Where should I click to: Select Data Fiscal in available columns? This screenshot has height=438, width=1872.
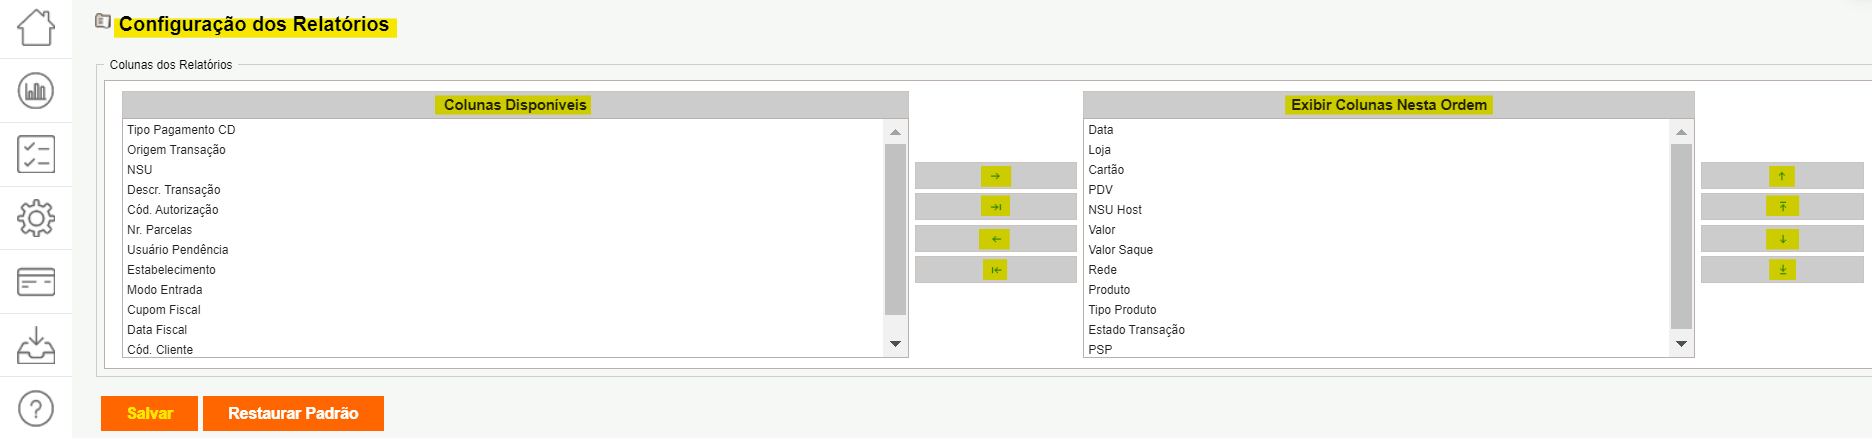504,330
